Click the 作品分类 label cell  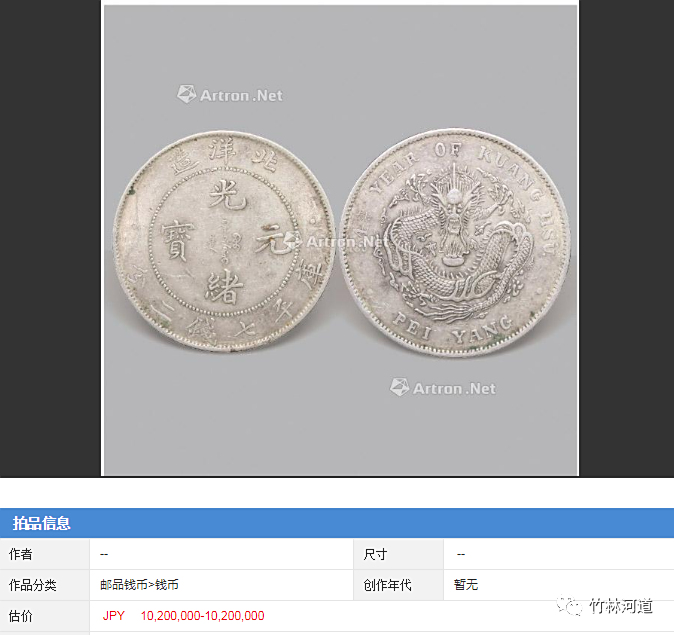pos(45,585)
